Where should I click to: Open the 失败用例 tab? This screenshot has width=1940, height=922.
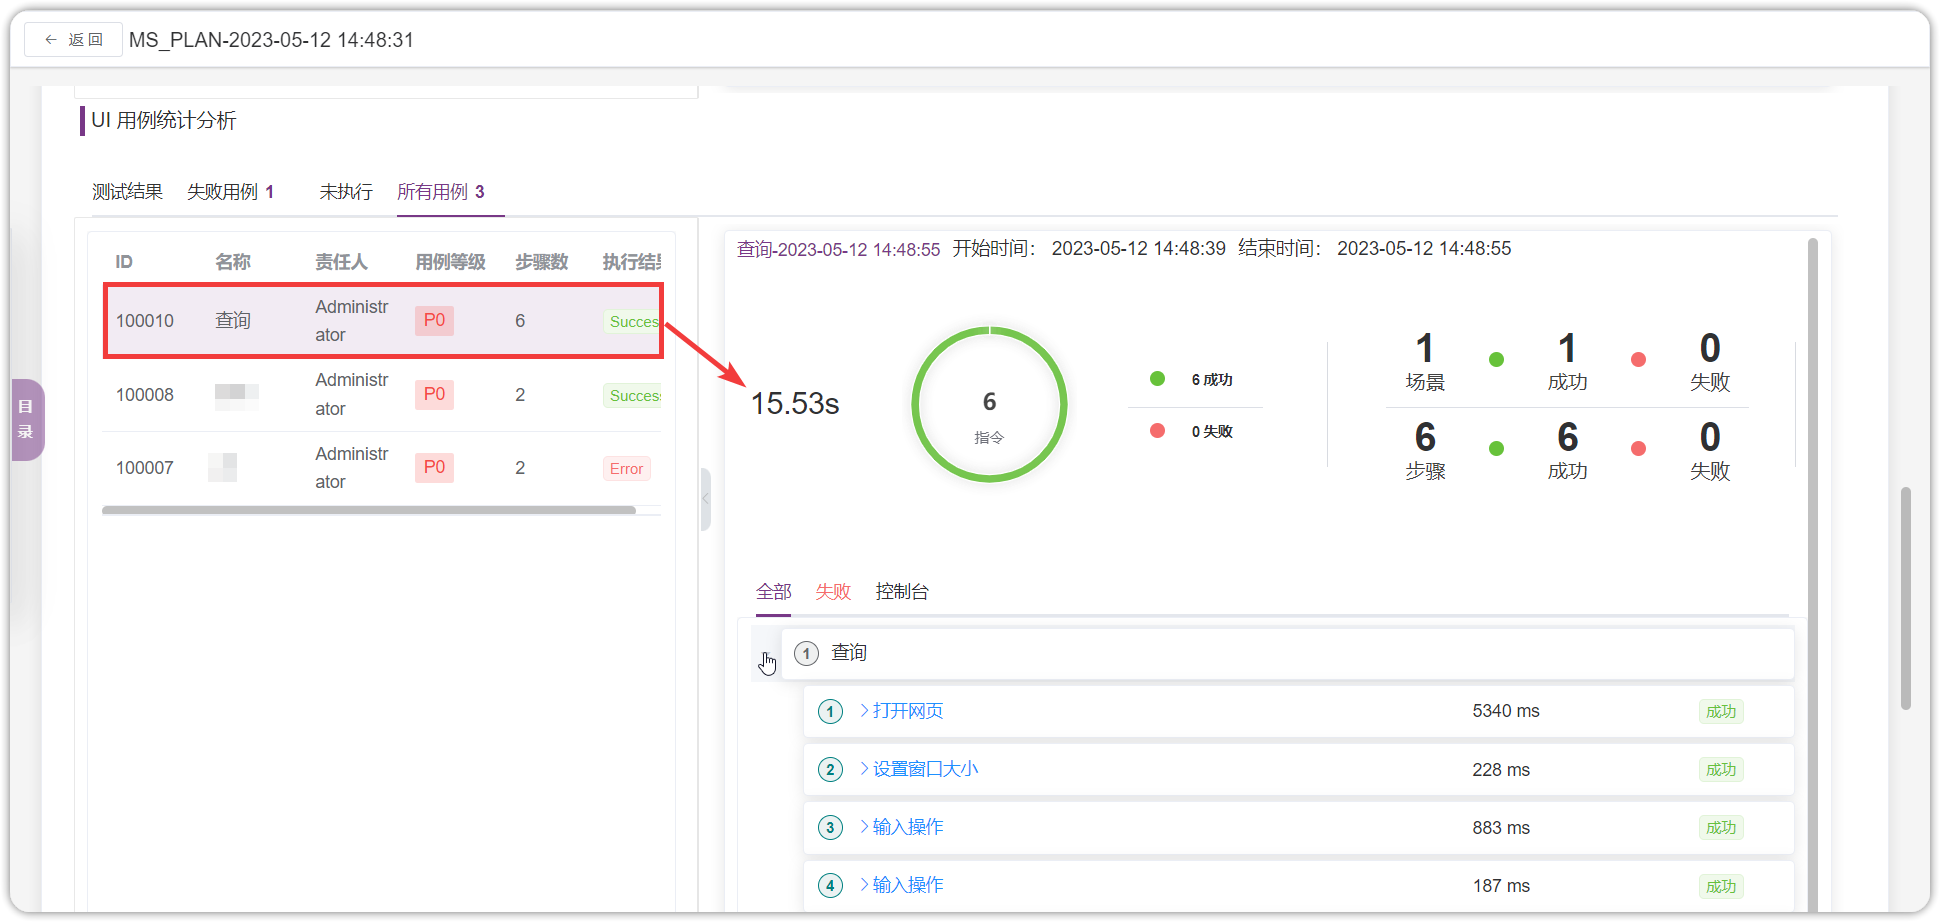pyautogui.click(x=231, y=192)
